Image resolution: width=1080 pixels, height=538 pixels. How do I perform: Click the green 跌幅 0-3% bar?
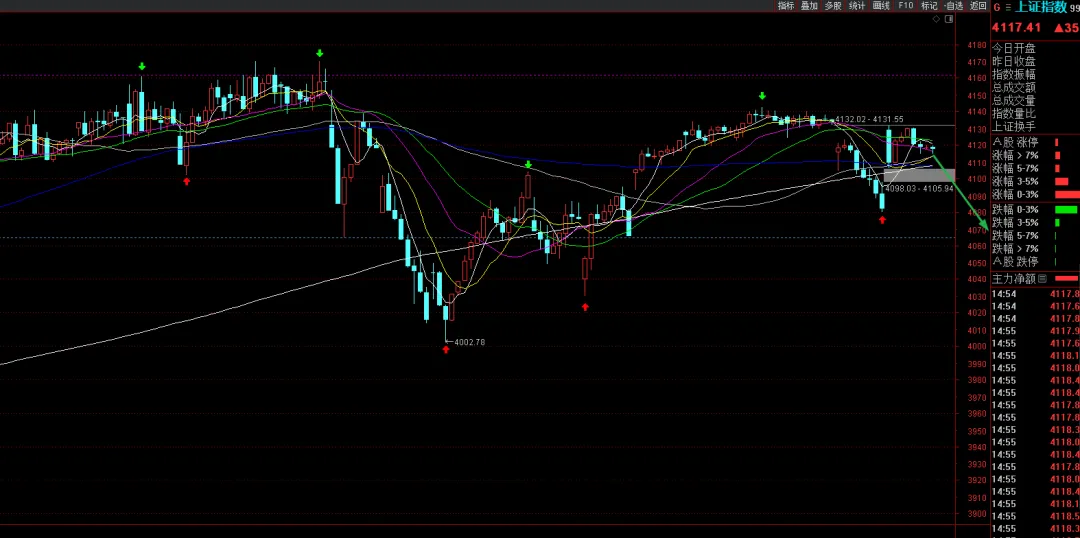coord(1066,209)
